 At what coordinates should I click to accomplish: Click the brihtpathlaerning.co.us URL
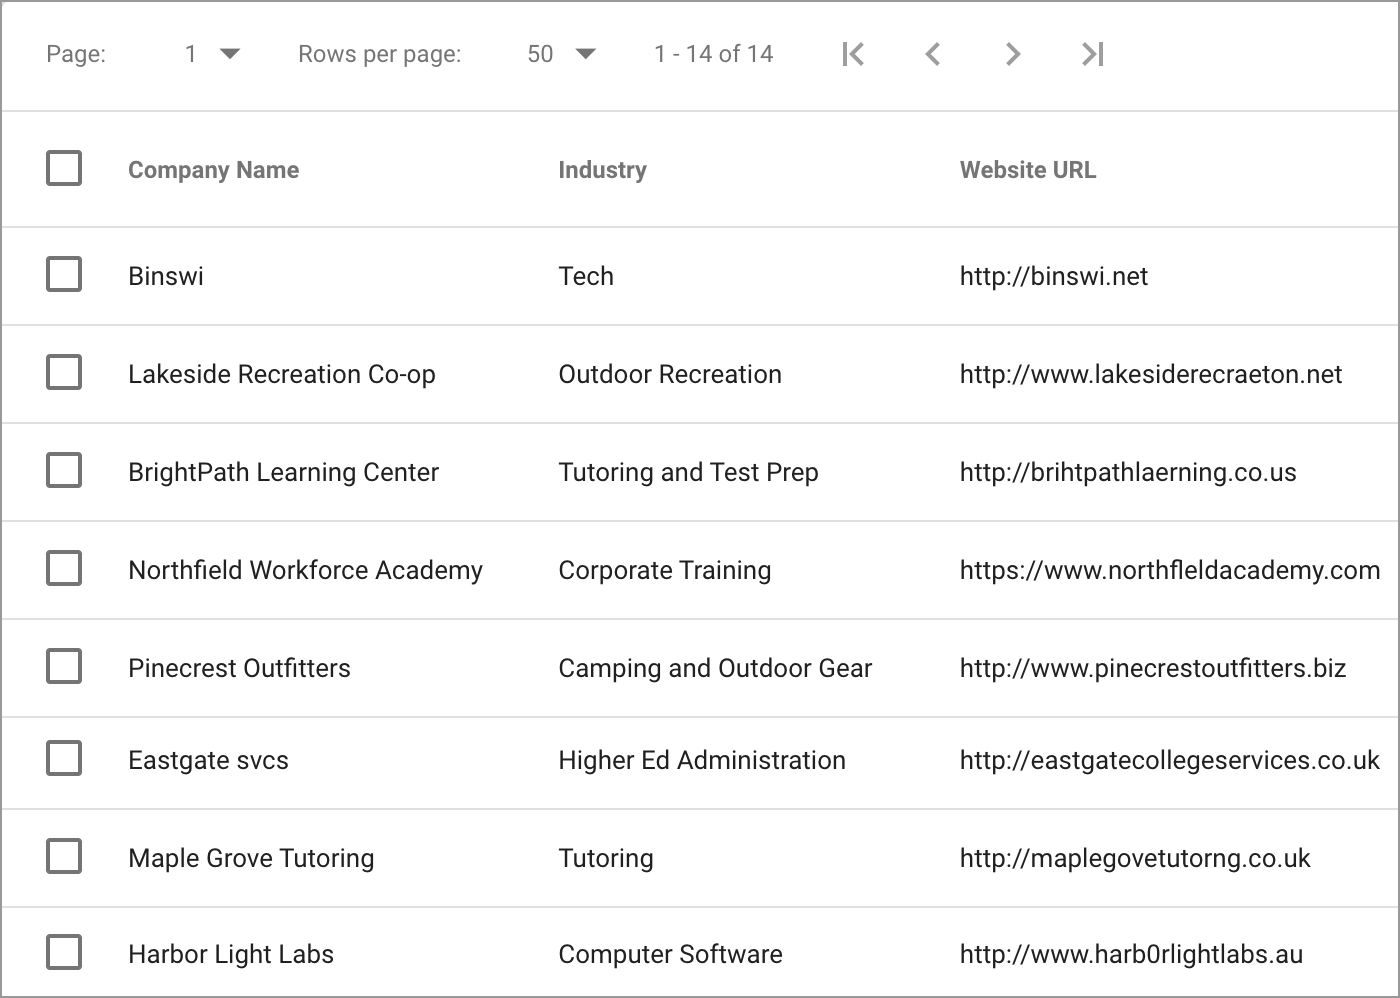click(x=1128, y=472)
